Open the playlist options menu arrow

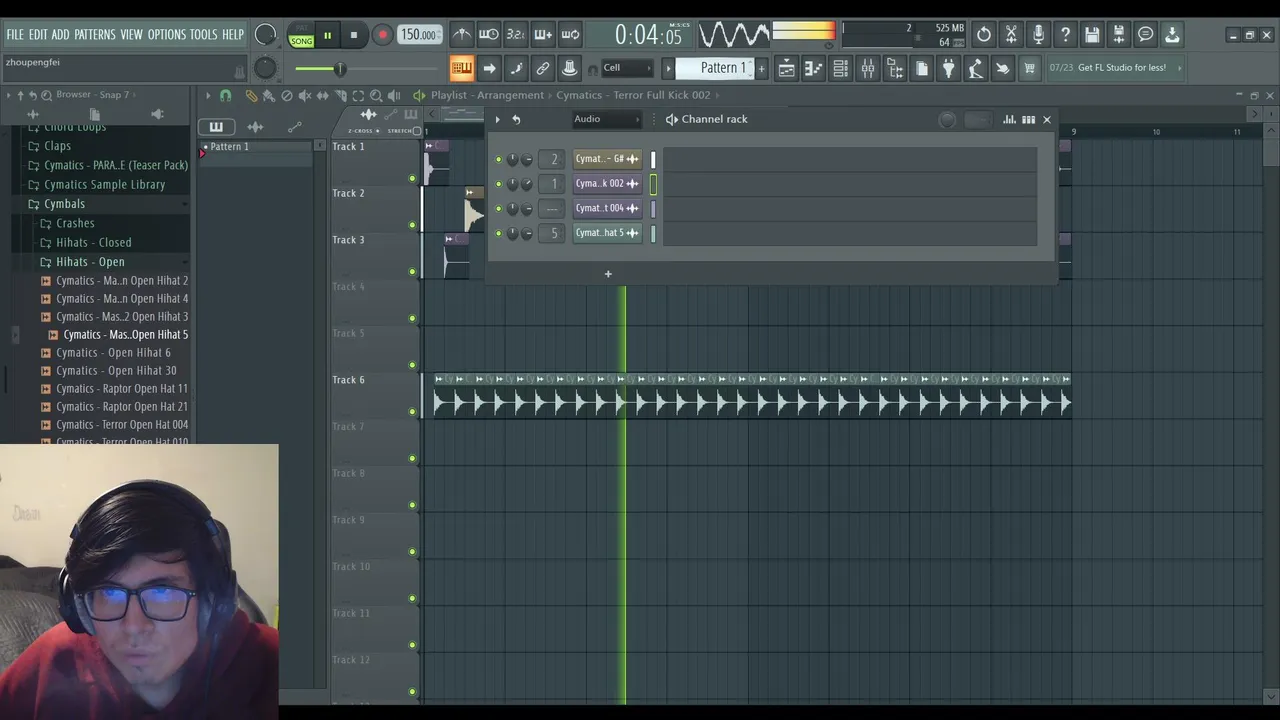point(208,96)
